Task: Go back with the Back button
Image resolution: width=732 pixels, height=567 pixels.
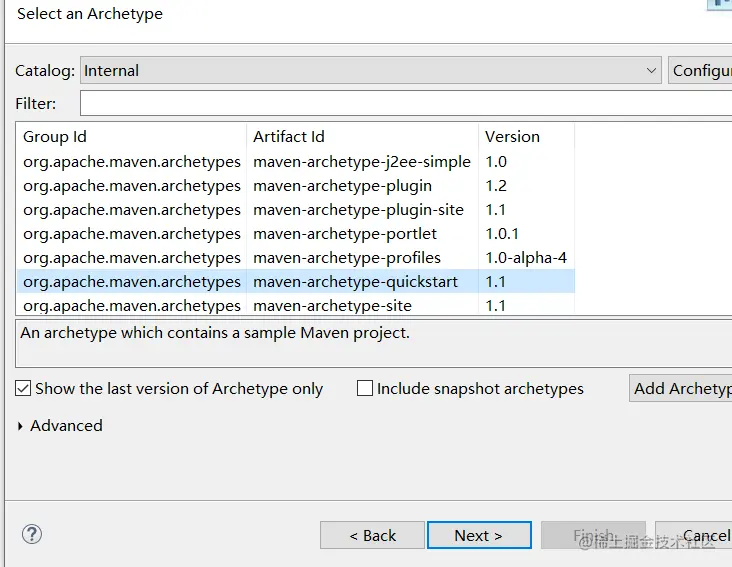Action: 372,535
